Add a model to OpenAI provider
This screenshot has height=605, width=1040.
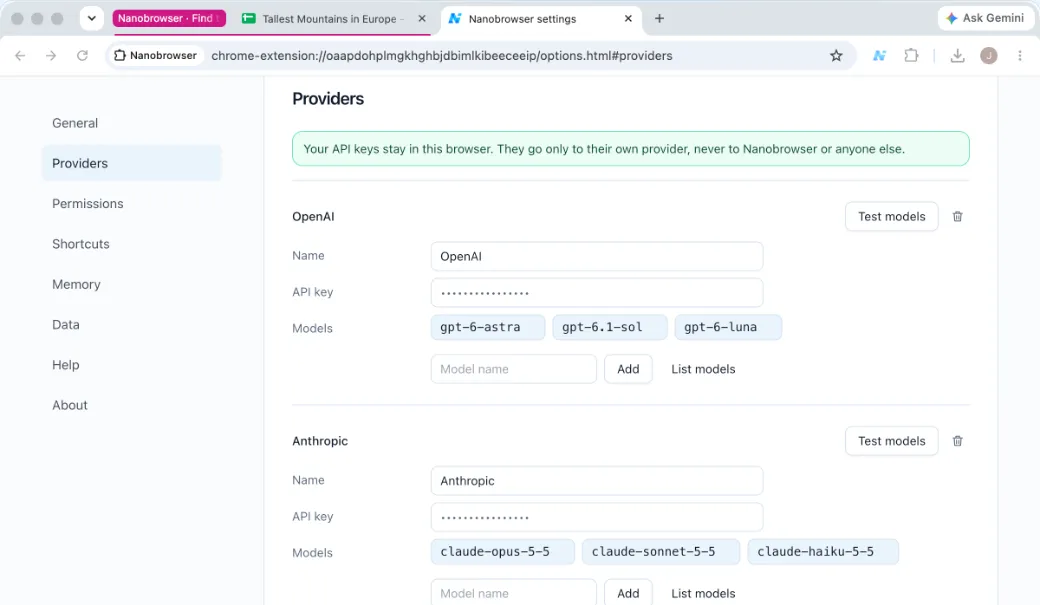click(x=628, y=369)
